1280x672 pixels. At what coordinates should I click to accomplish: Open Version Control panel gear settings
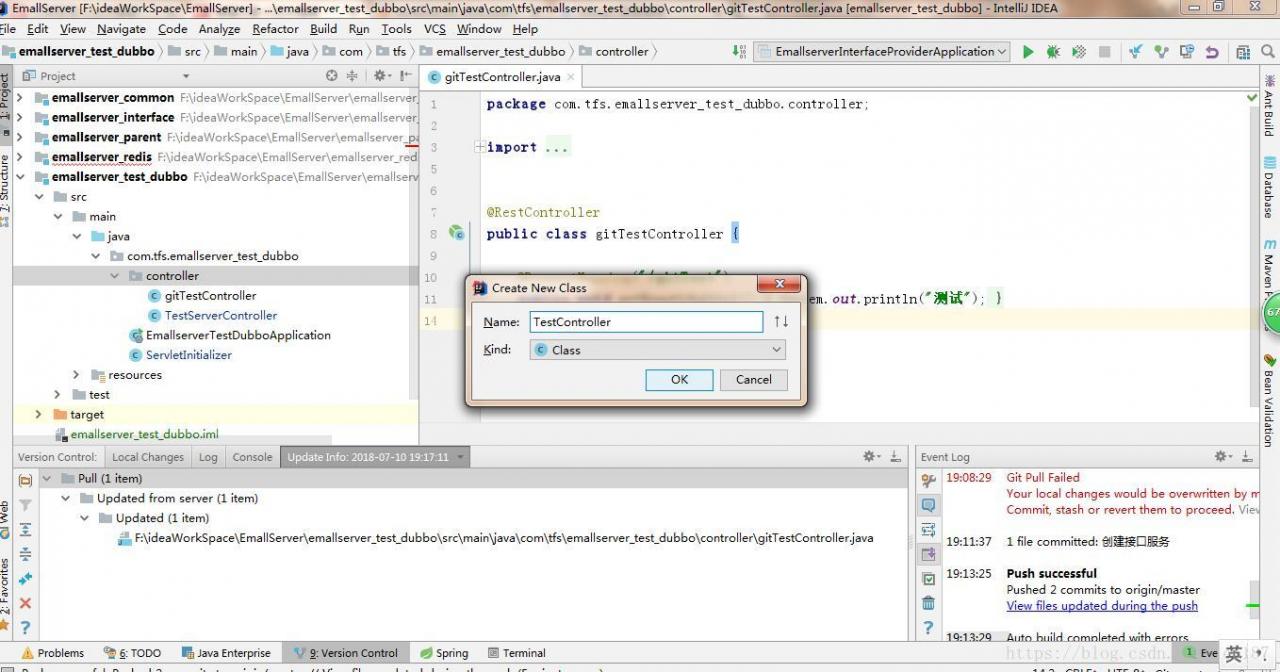click(872, 456)
